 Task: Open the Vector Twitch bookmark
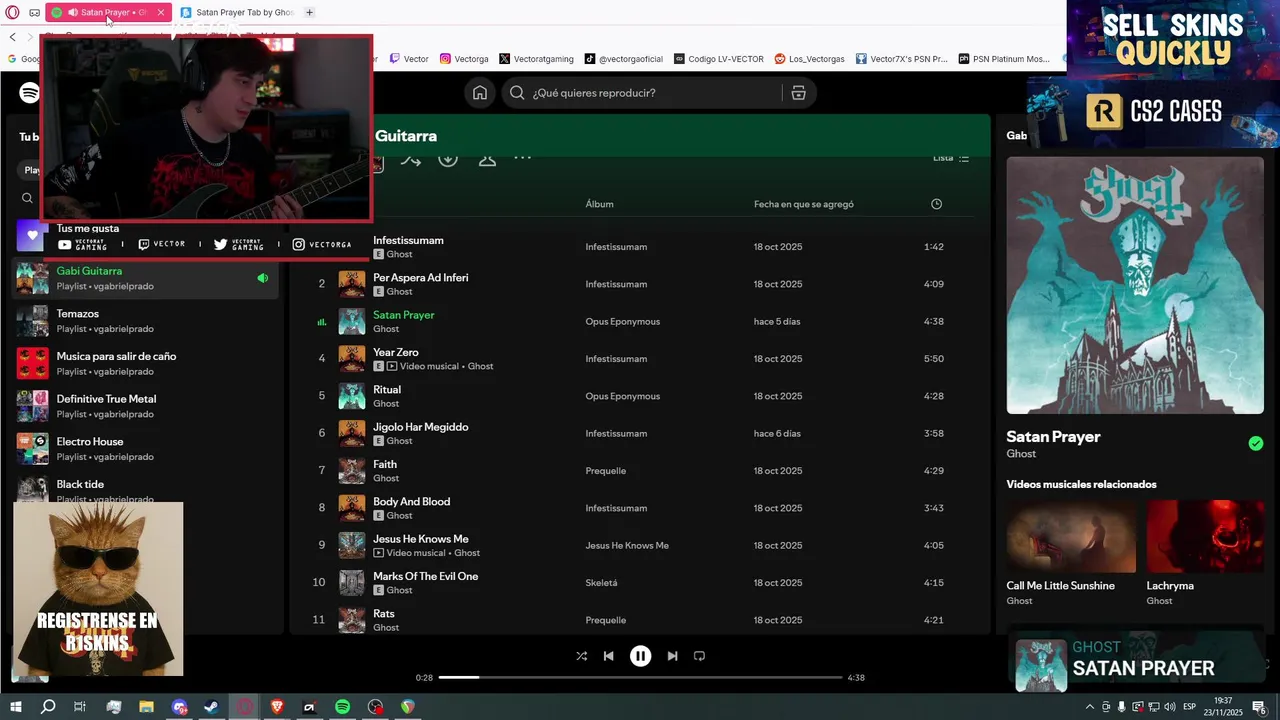click(x=409, y=59)
